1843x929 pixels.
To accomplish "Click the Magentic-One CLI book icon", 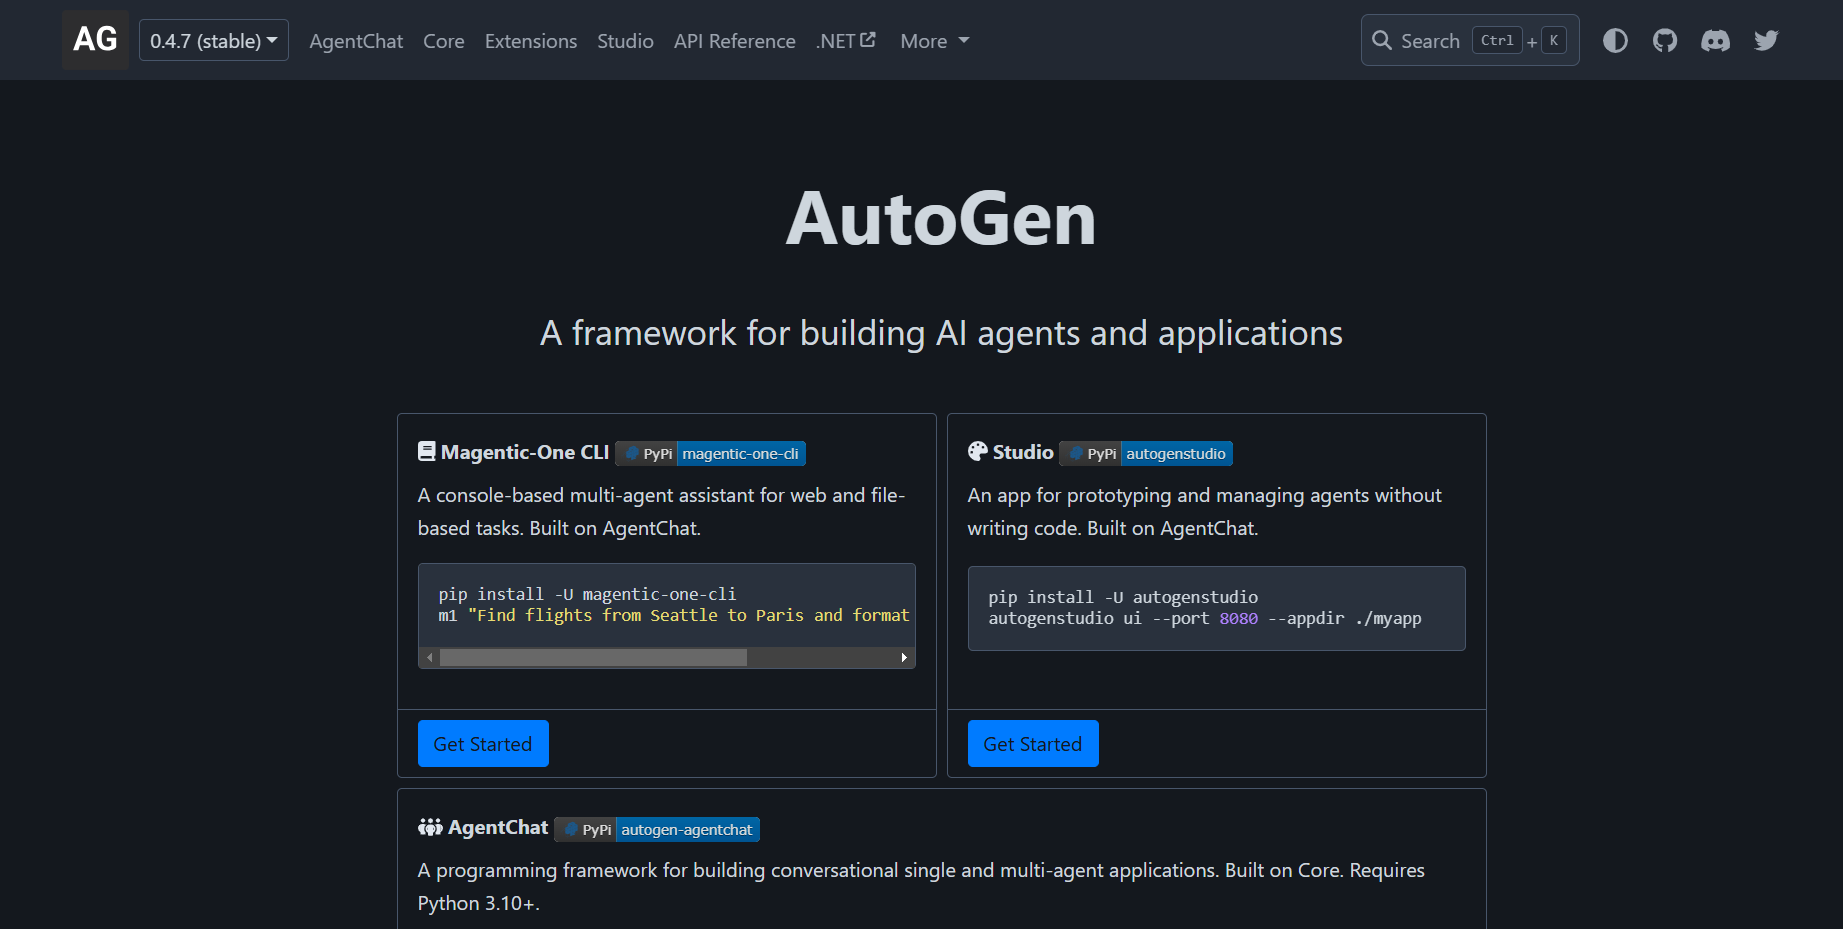I will tap(427, 451).
